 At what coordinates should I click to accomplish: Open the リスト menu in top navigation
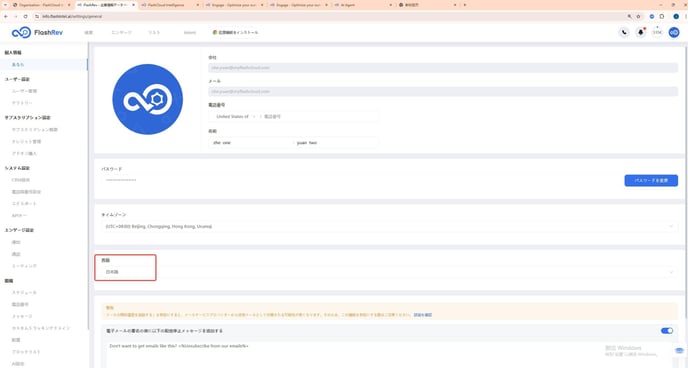tap(154, 32)
